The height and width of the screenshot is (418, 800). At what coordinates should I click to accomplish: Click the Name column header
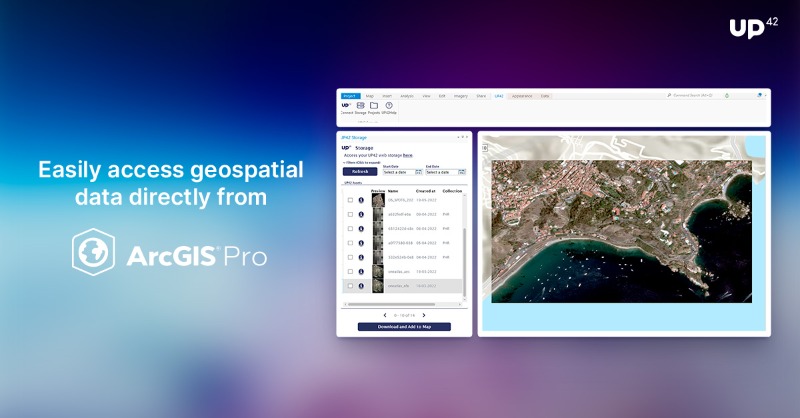coord(393,191)
